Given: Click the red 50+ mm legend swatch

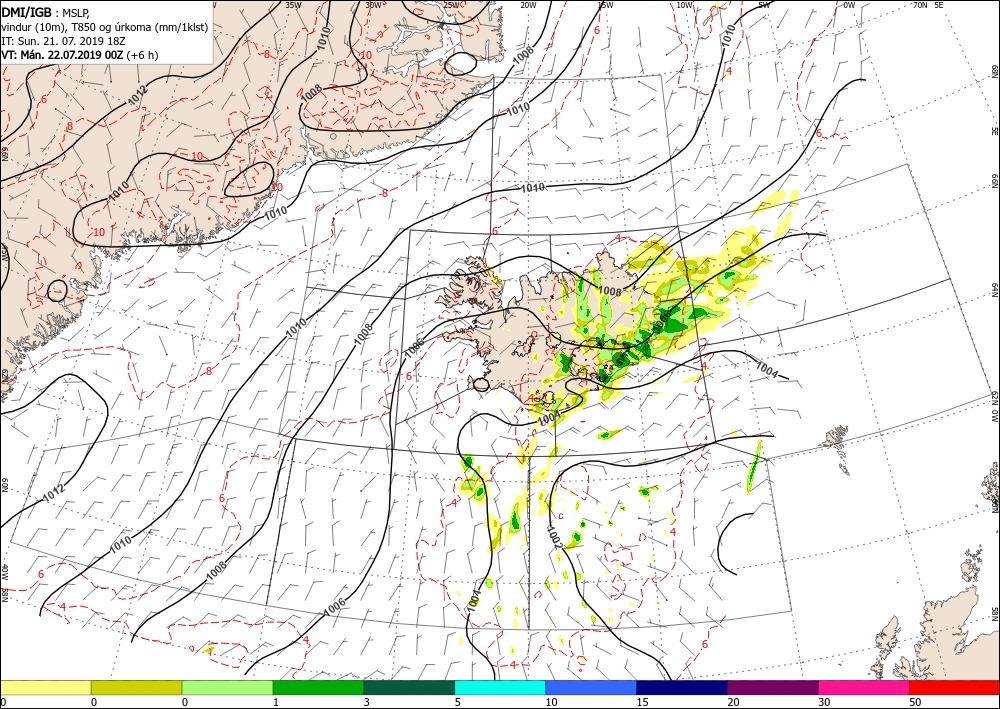Looking at the screenshot, I should tap(954, 688).
